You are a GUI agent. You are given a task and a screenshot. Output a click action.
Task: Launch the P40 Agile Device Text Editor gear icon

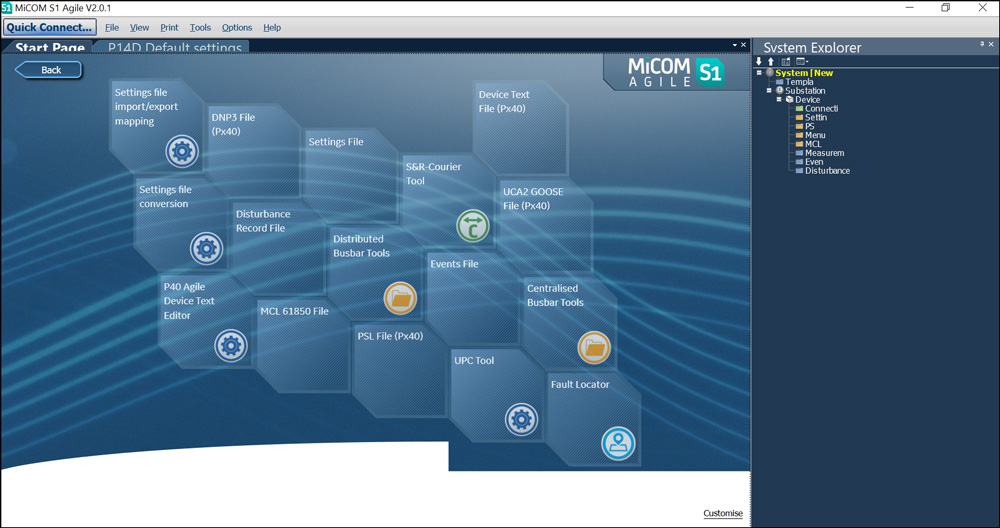tap(231, 346)
